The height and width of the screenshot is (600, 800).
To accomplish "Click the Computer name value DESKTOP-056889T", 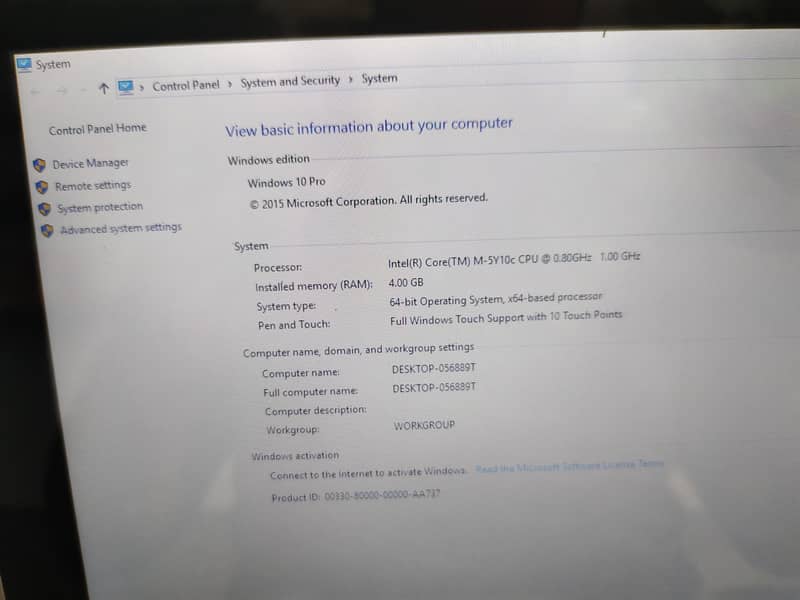I will [434, 368].
